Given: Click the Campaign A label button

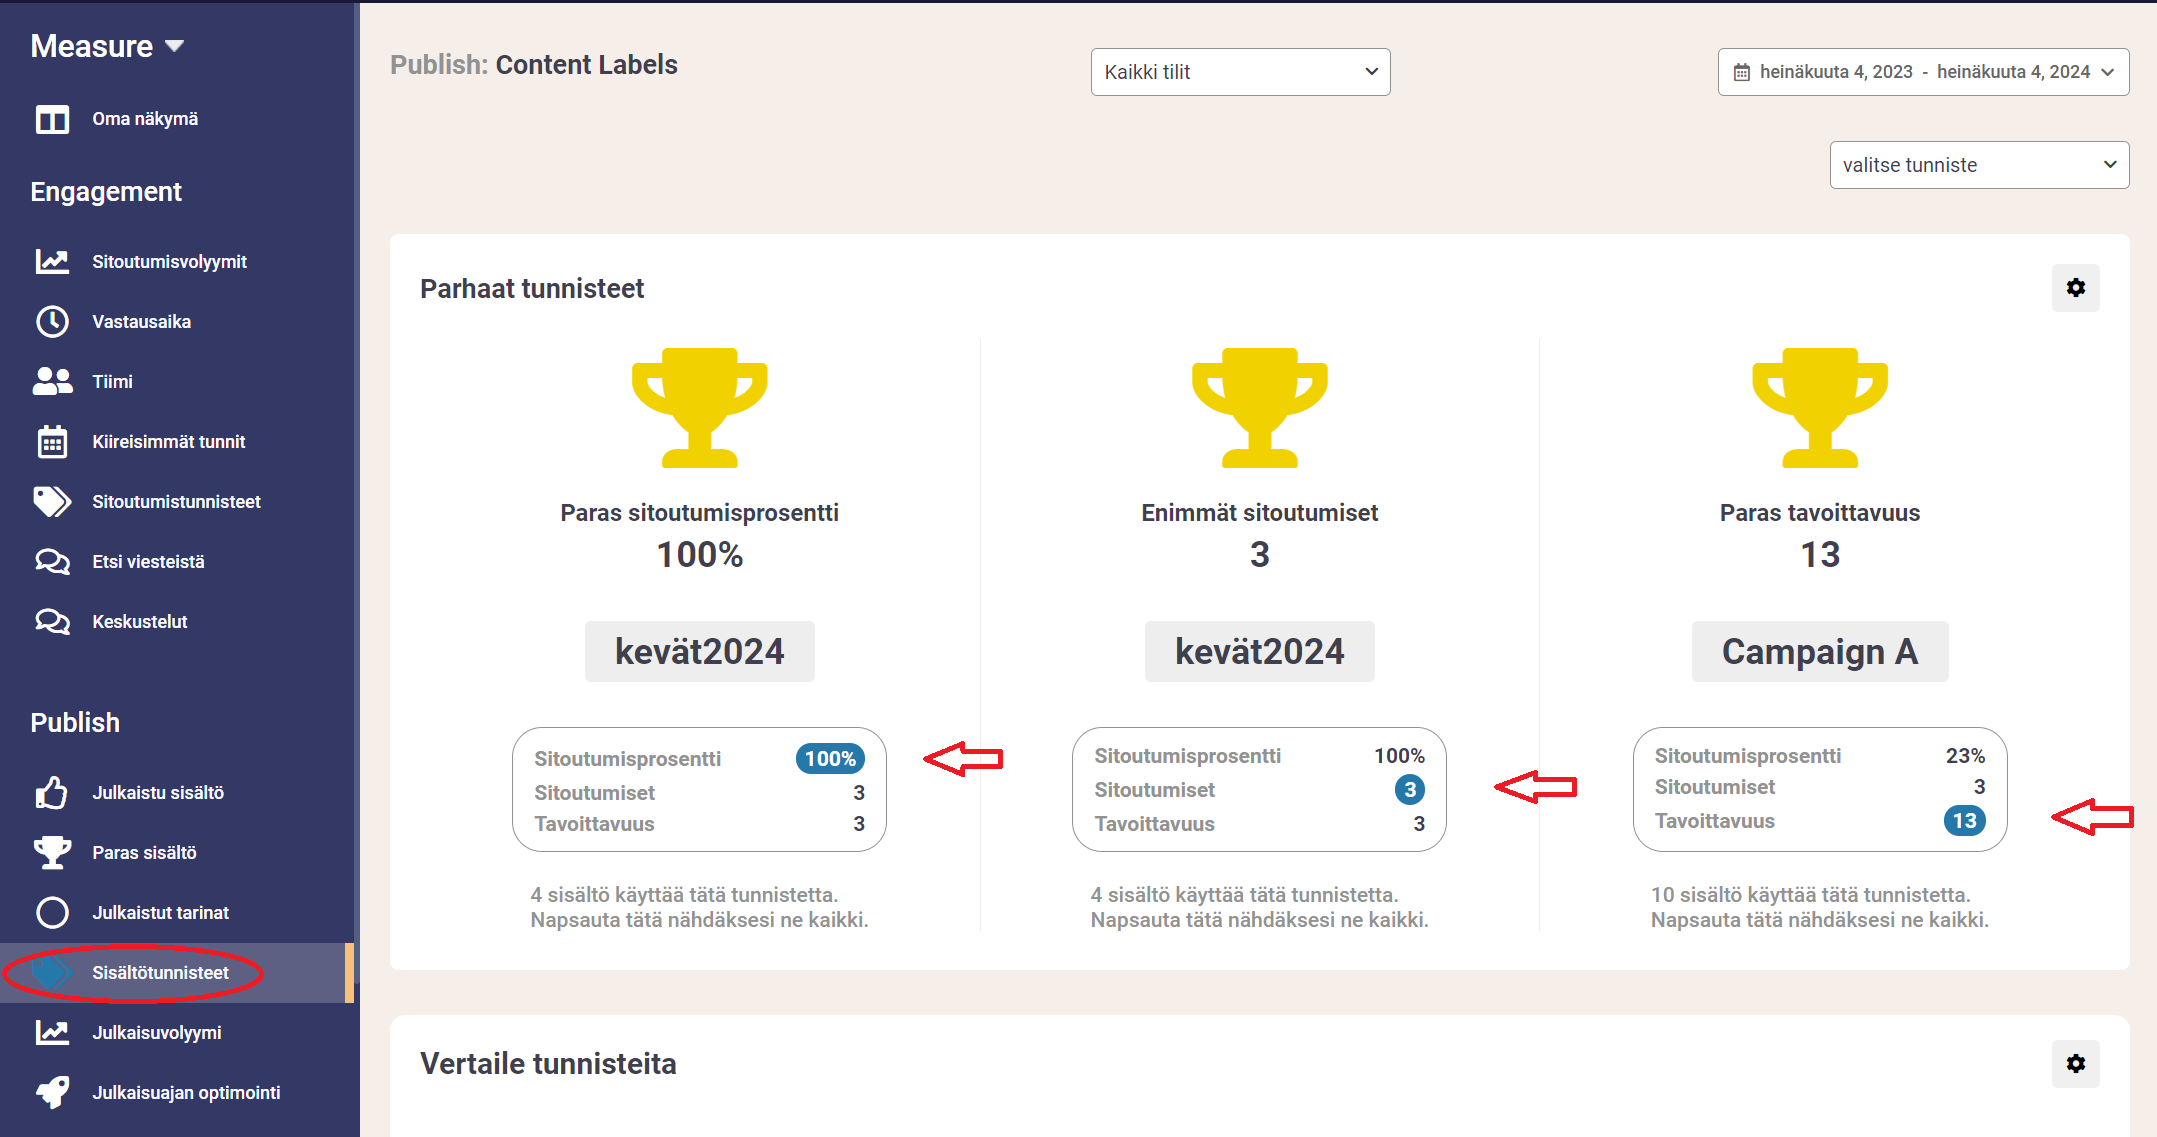Looking at the screenshot, I should (x=1819, y=652).
